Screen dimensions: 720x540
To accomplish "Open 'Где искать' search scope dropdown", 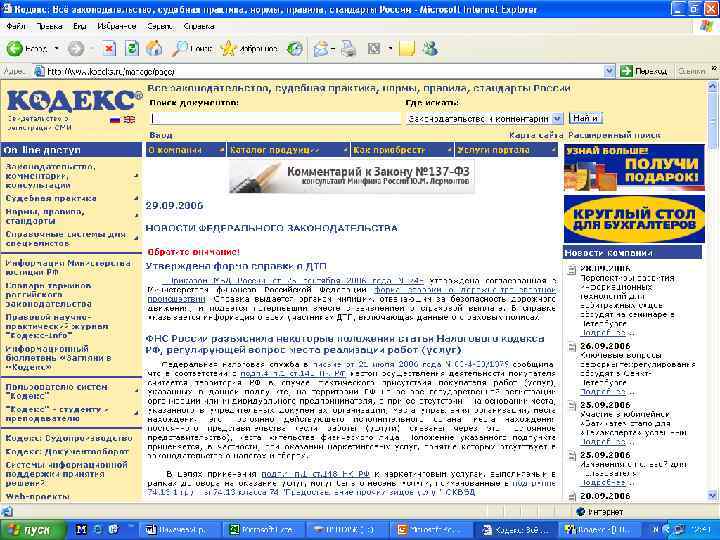I will (x=557, y=118).
